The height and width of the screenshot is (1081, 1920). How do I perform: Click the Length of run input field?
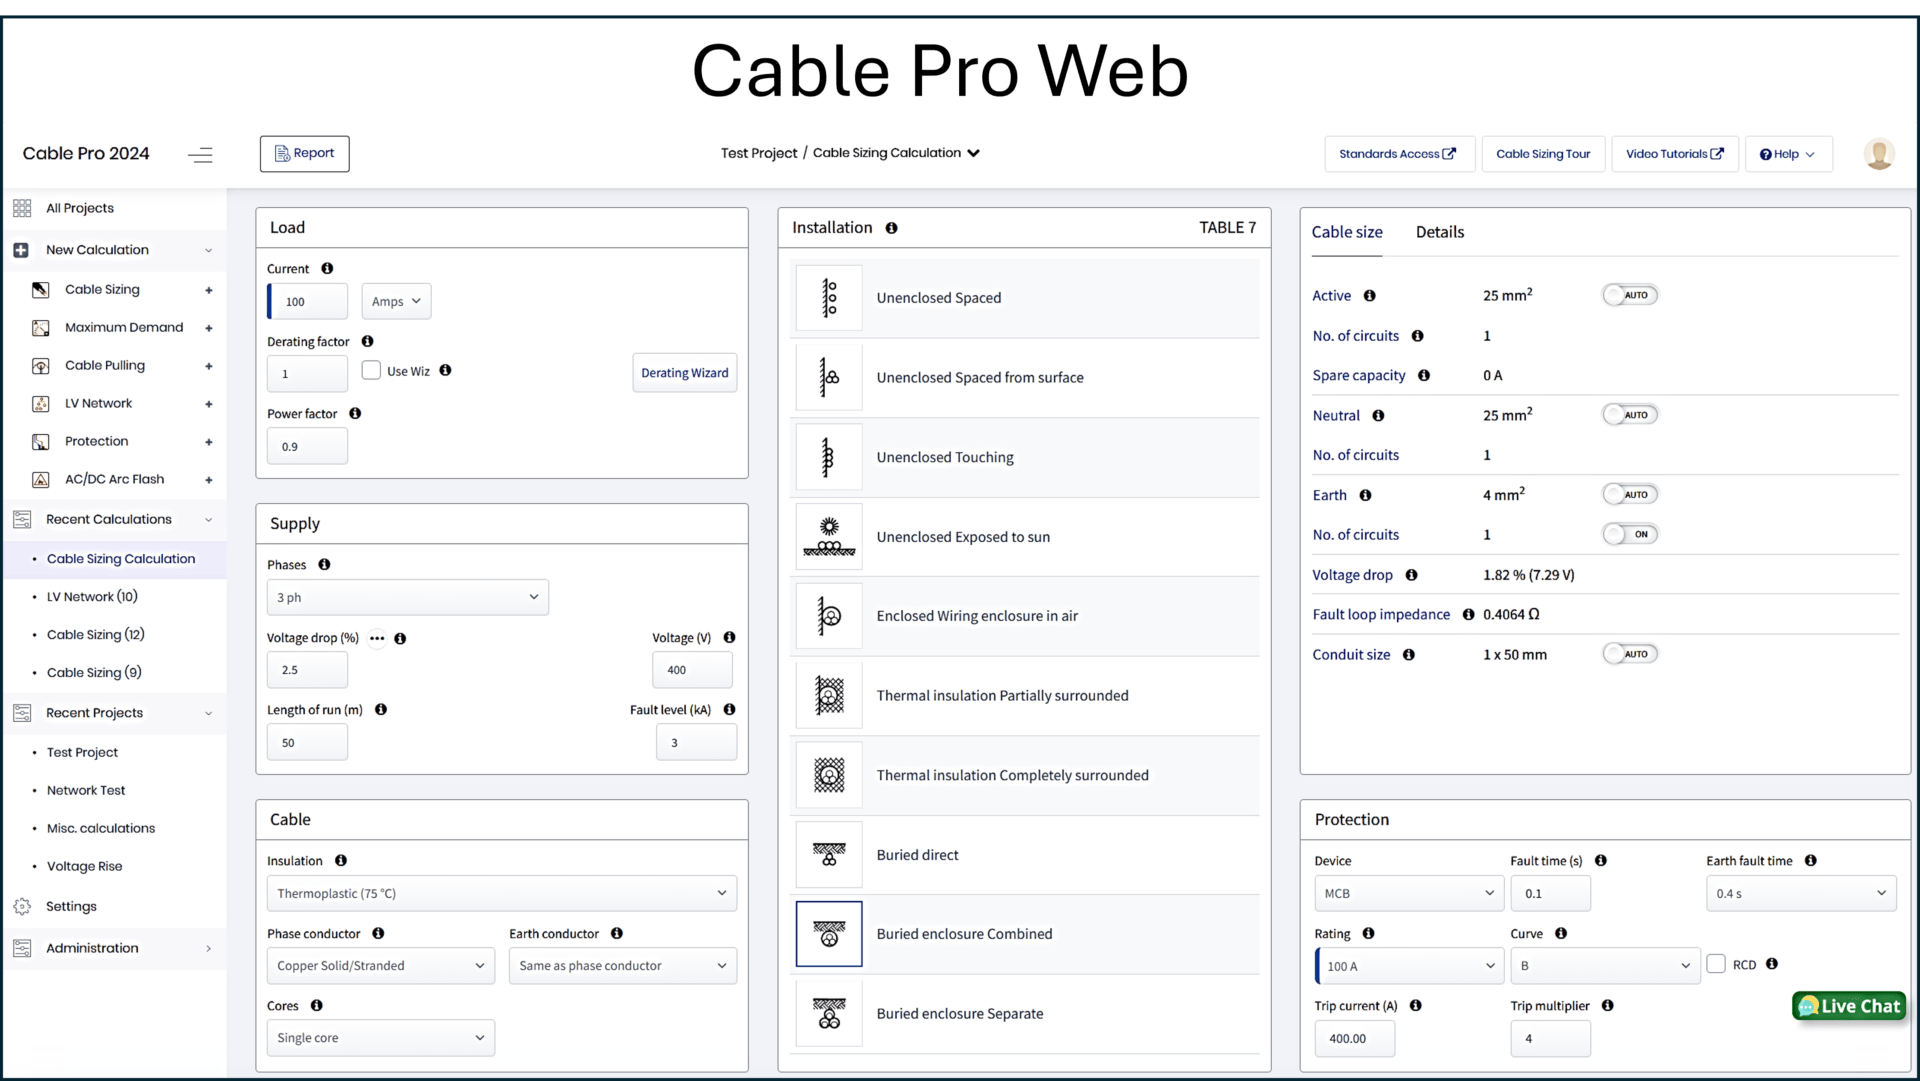coord(307,743)
